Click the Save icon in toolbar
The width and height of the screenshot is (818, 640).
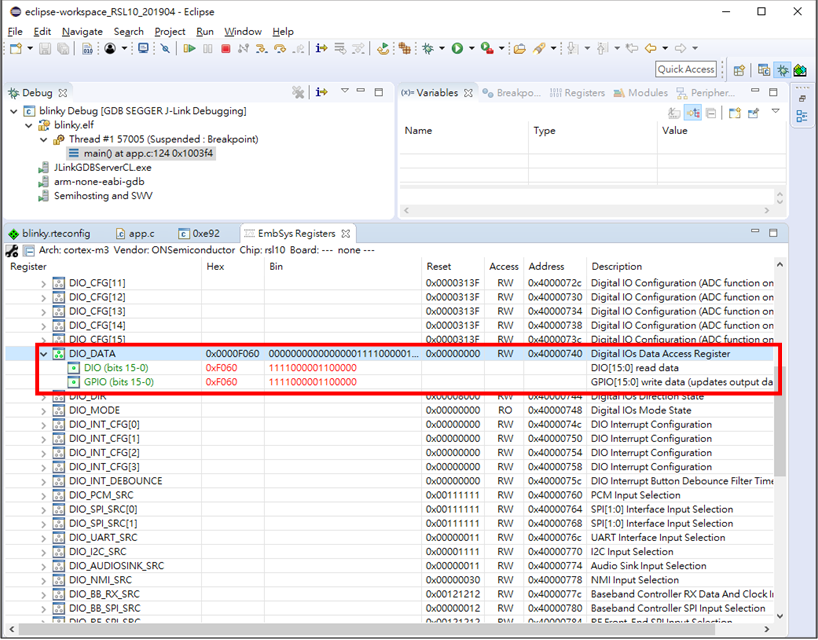coord(45,48)
